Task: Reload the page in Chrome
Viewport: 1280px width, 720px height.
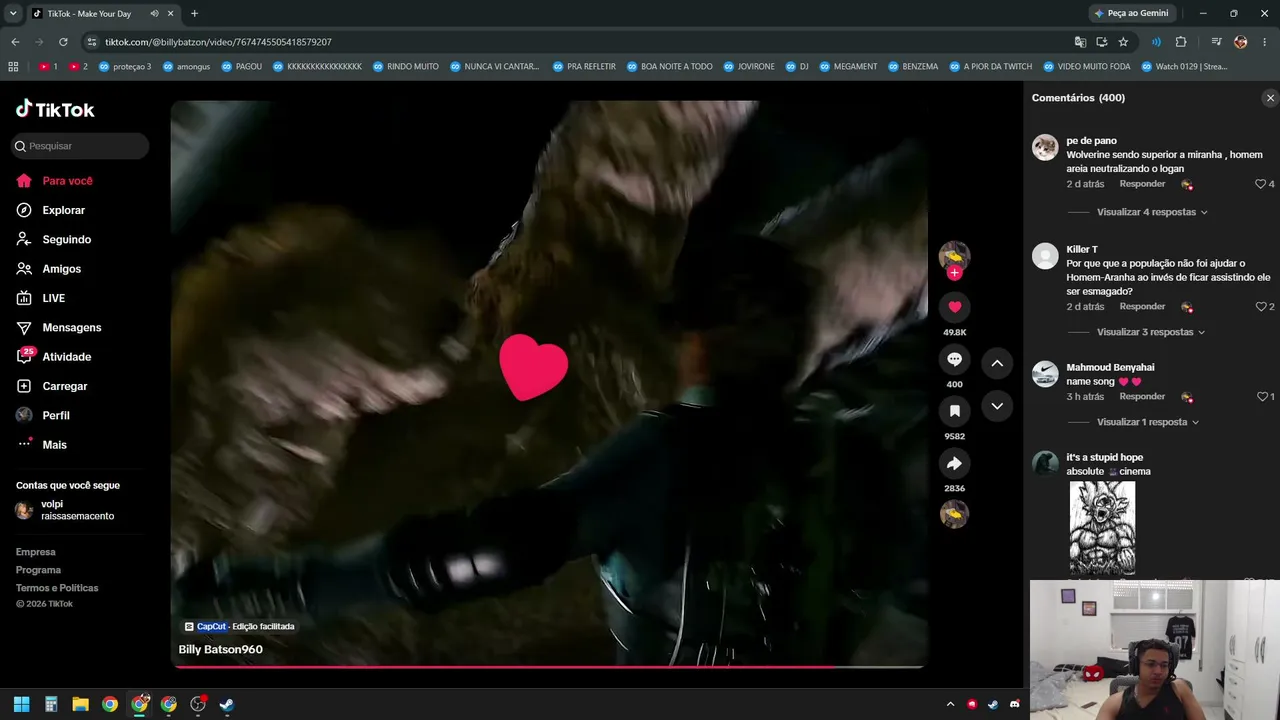Action: pyautogui.click(x=63, y=42)
